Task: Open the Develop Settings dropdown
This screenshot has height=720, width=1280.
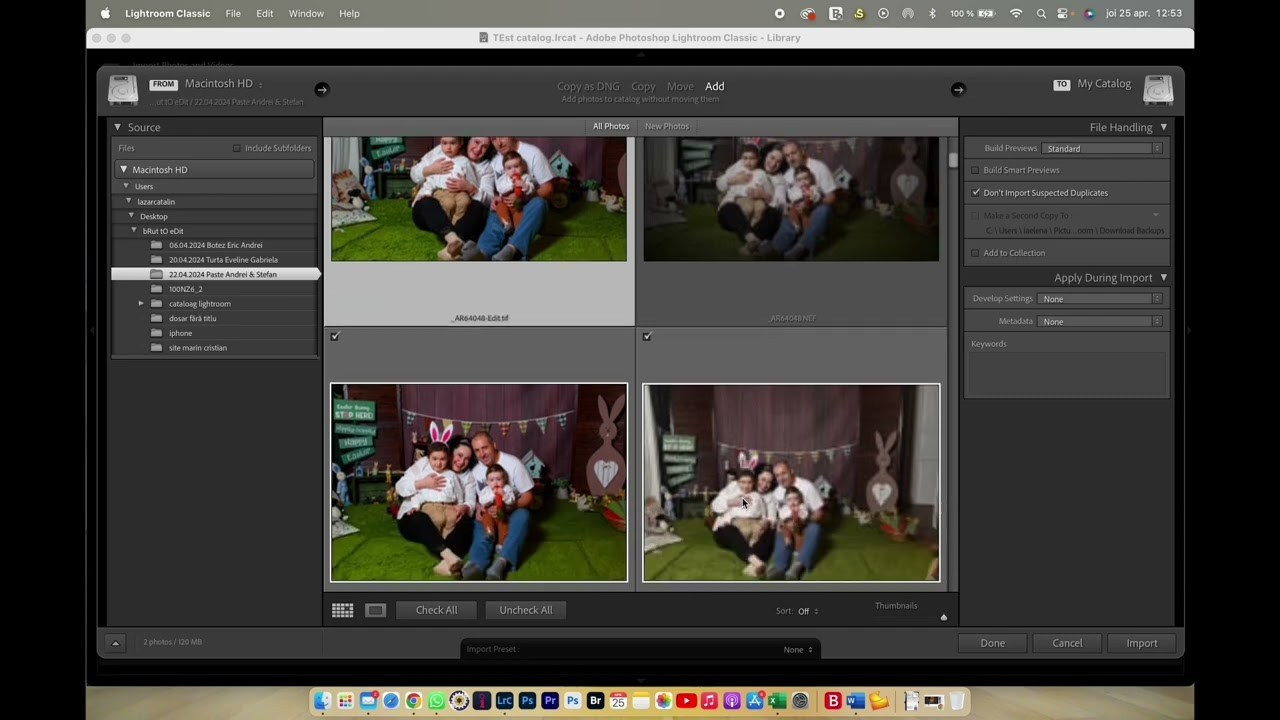Action: click(x=1100, y=298)
